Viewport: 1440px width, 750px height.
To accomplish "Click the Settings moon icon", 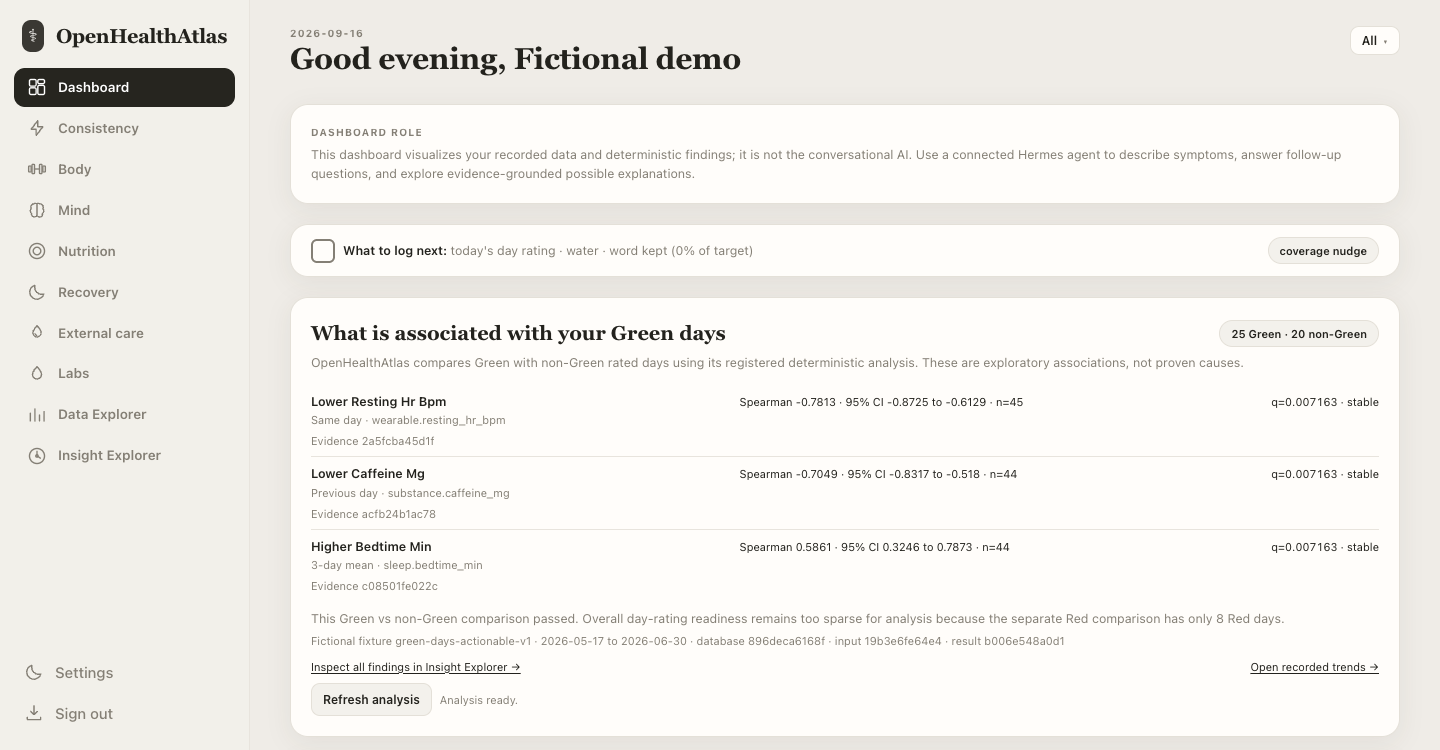I will [x=34, y=673].
